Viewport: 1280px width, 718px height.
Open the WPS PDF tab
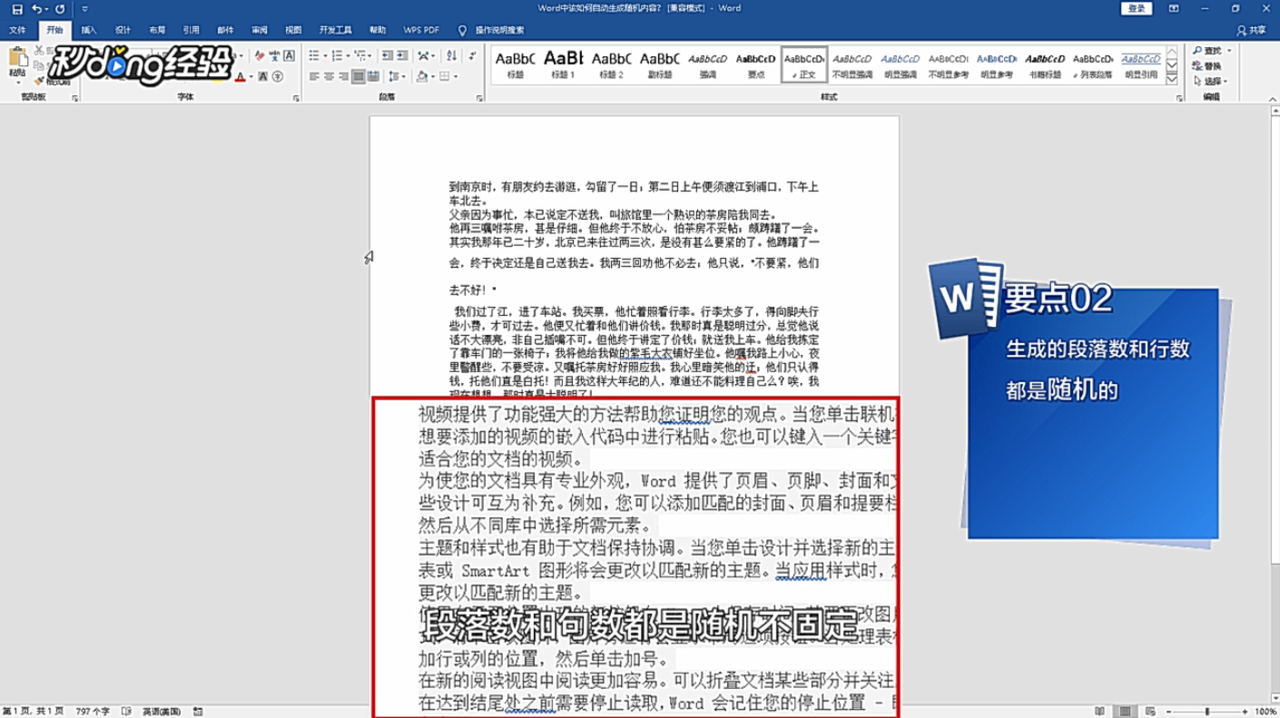click(x=421, y=30)
